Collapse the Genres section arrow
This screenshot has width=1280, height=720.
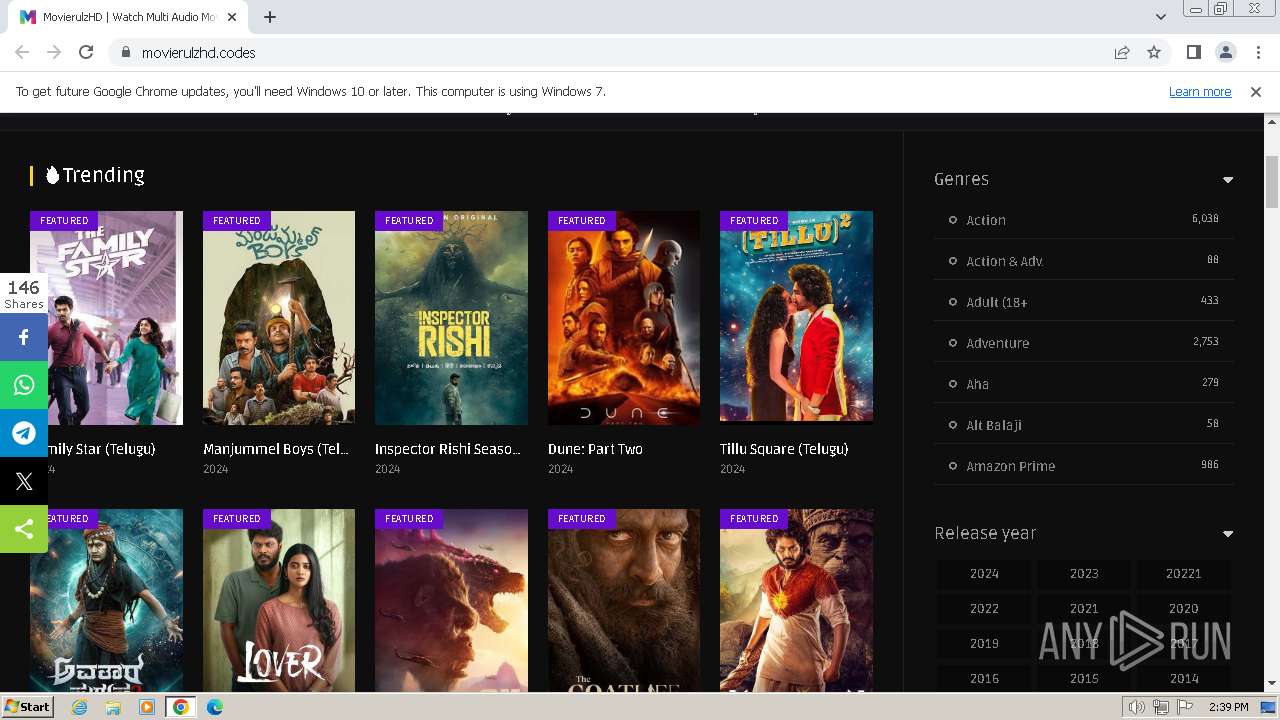[1228, 180]
